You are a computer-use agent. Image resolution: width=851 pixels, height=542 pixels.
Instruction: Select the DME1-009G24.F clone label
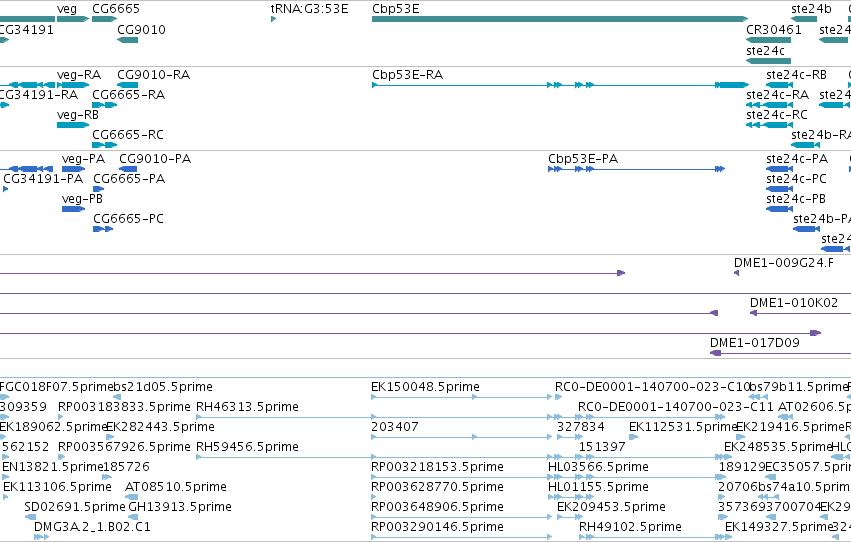[x=784, y=263]
